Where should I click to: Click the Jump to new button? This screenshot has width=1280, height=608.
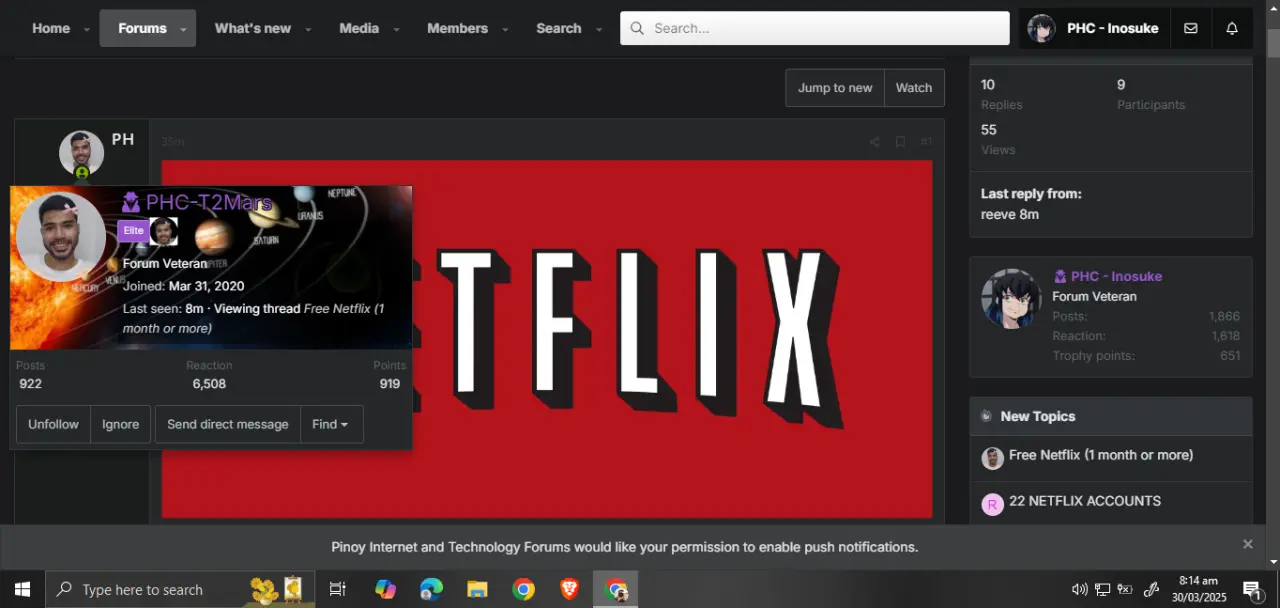click(835, 88)
